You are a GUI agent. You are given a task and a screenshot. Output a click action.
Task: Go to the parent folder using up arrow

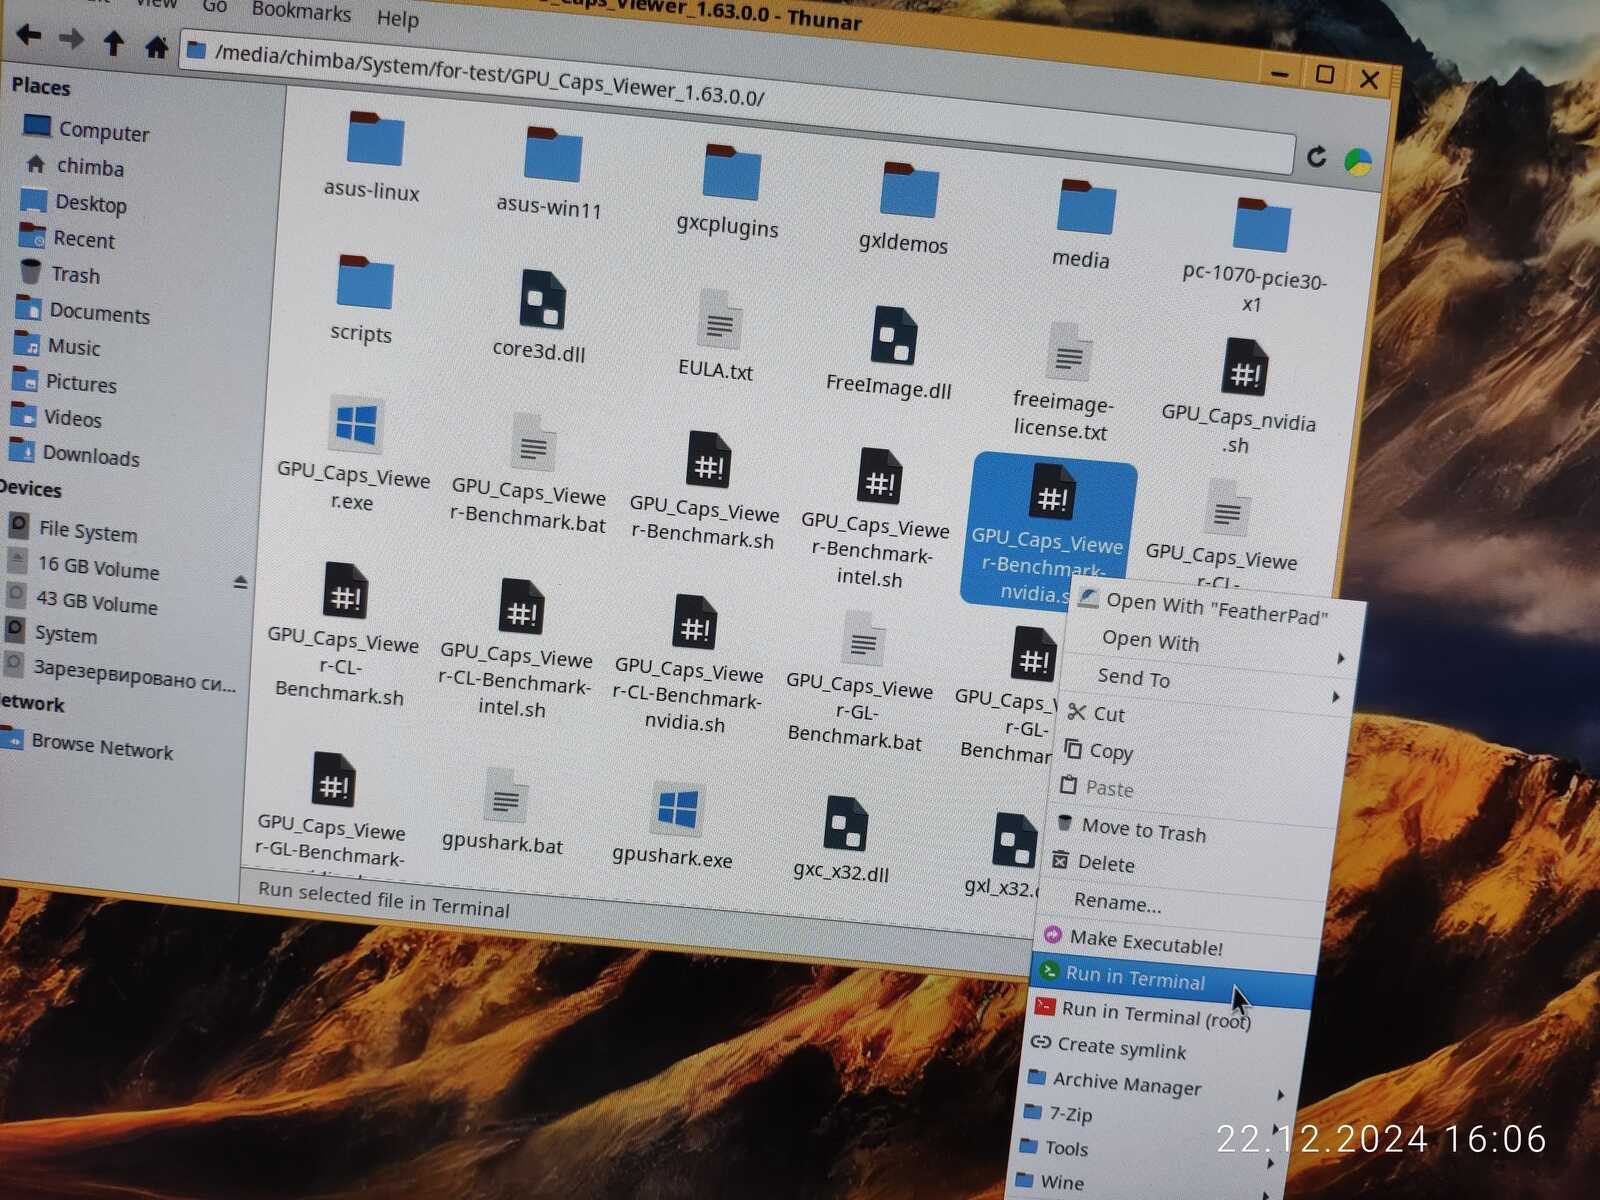114,43
